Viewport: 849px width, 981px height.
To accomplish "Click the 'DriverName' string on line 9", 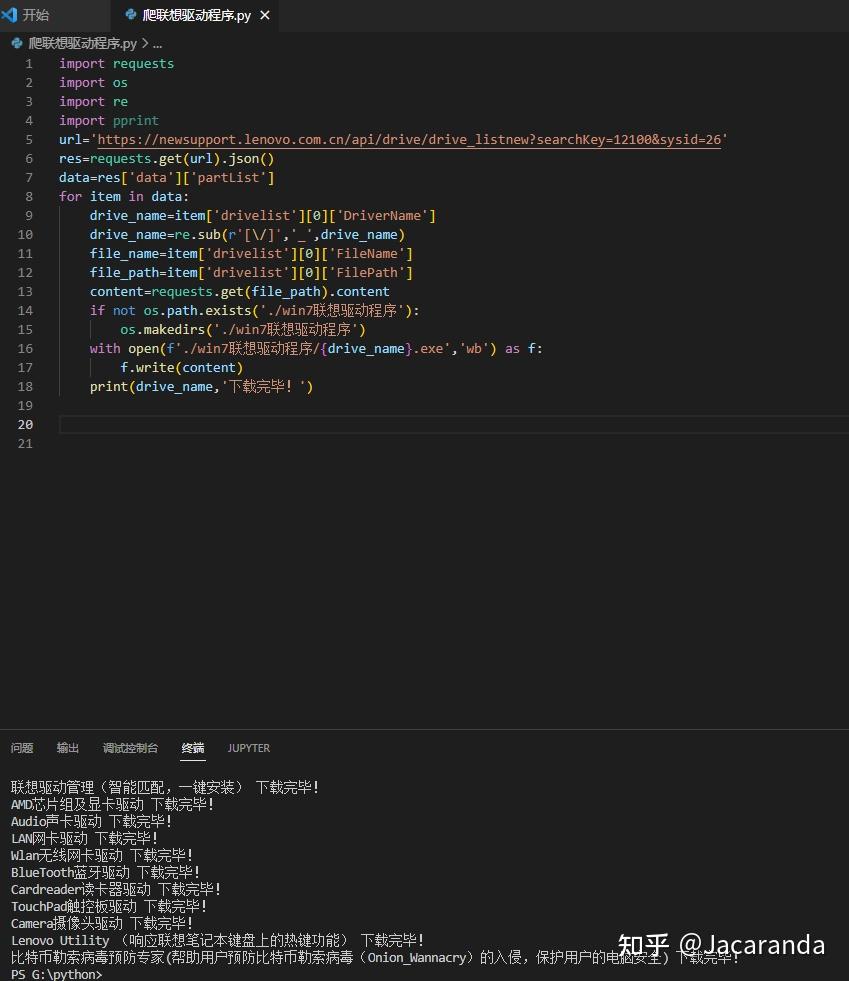I will point(382,215).
